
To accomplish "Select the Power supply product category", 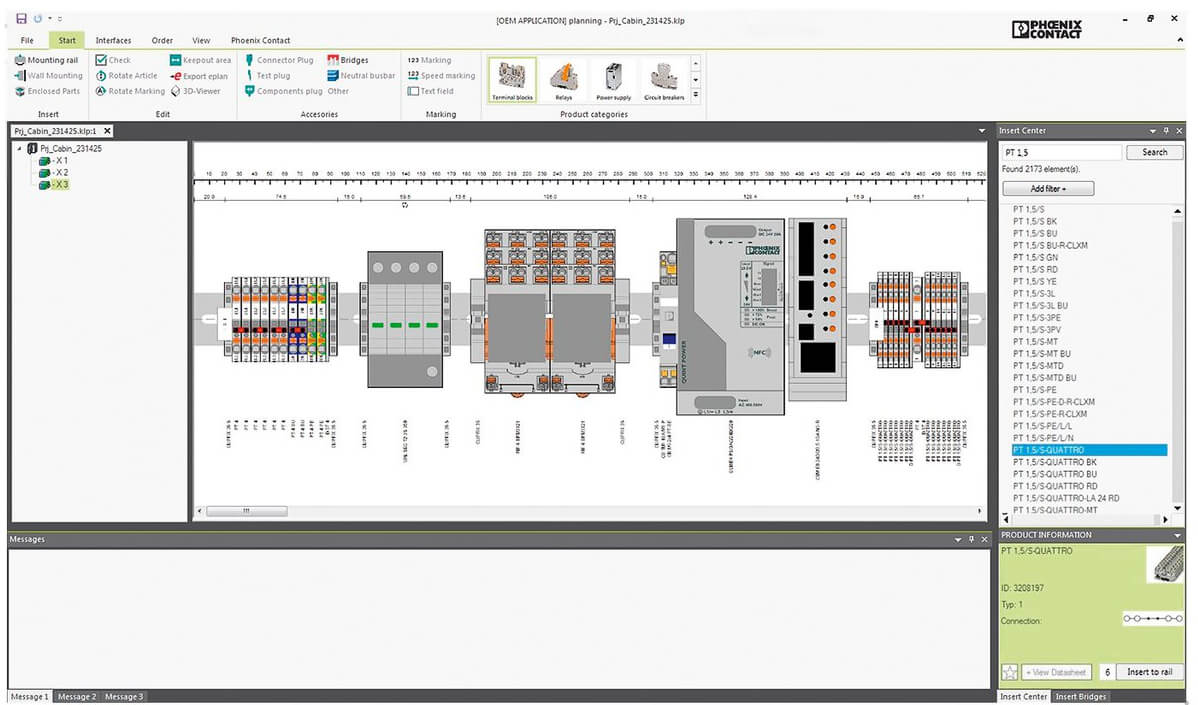I will pos(613,81).
